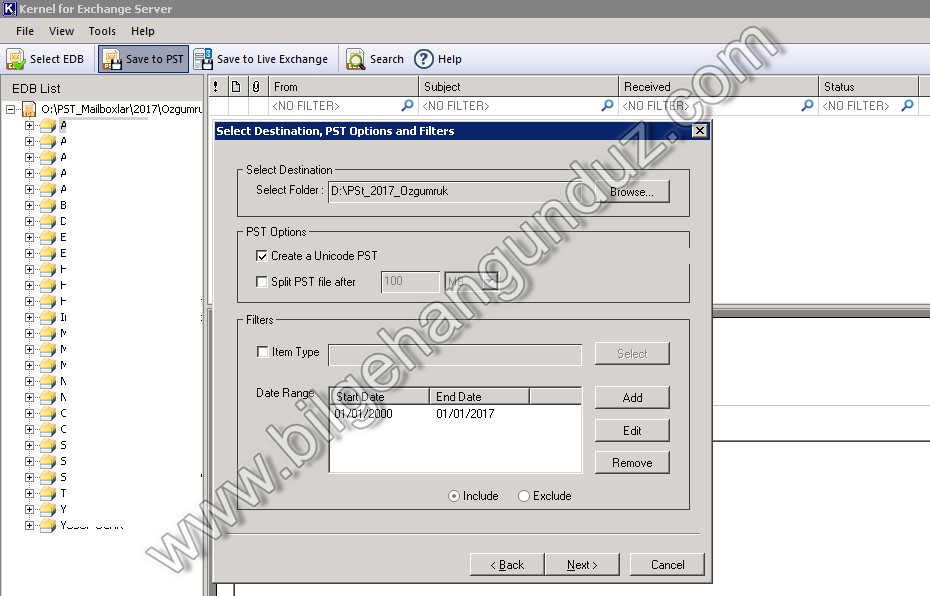930x596 pixels.
Task: Open the Search tool icon
Action: tap(355, 59)
